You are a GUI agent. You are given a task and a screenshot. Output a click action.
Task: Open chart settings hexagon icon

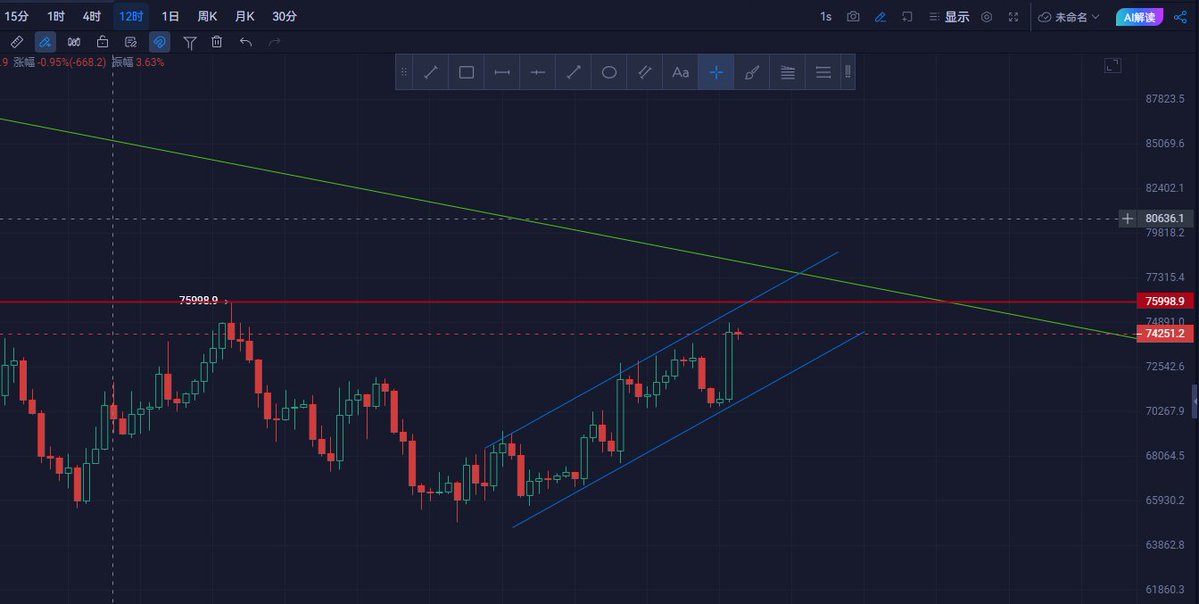point(986,17)
